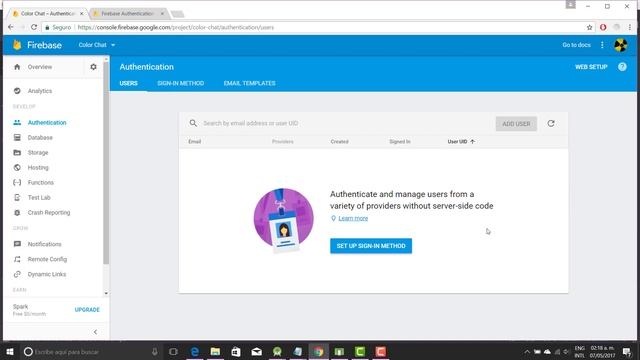Image resolution: width=640 pixels, height=360 pixels.
Task: Open the header three-dot overflow menu
Action: point(602,45)
